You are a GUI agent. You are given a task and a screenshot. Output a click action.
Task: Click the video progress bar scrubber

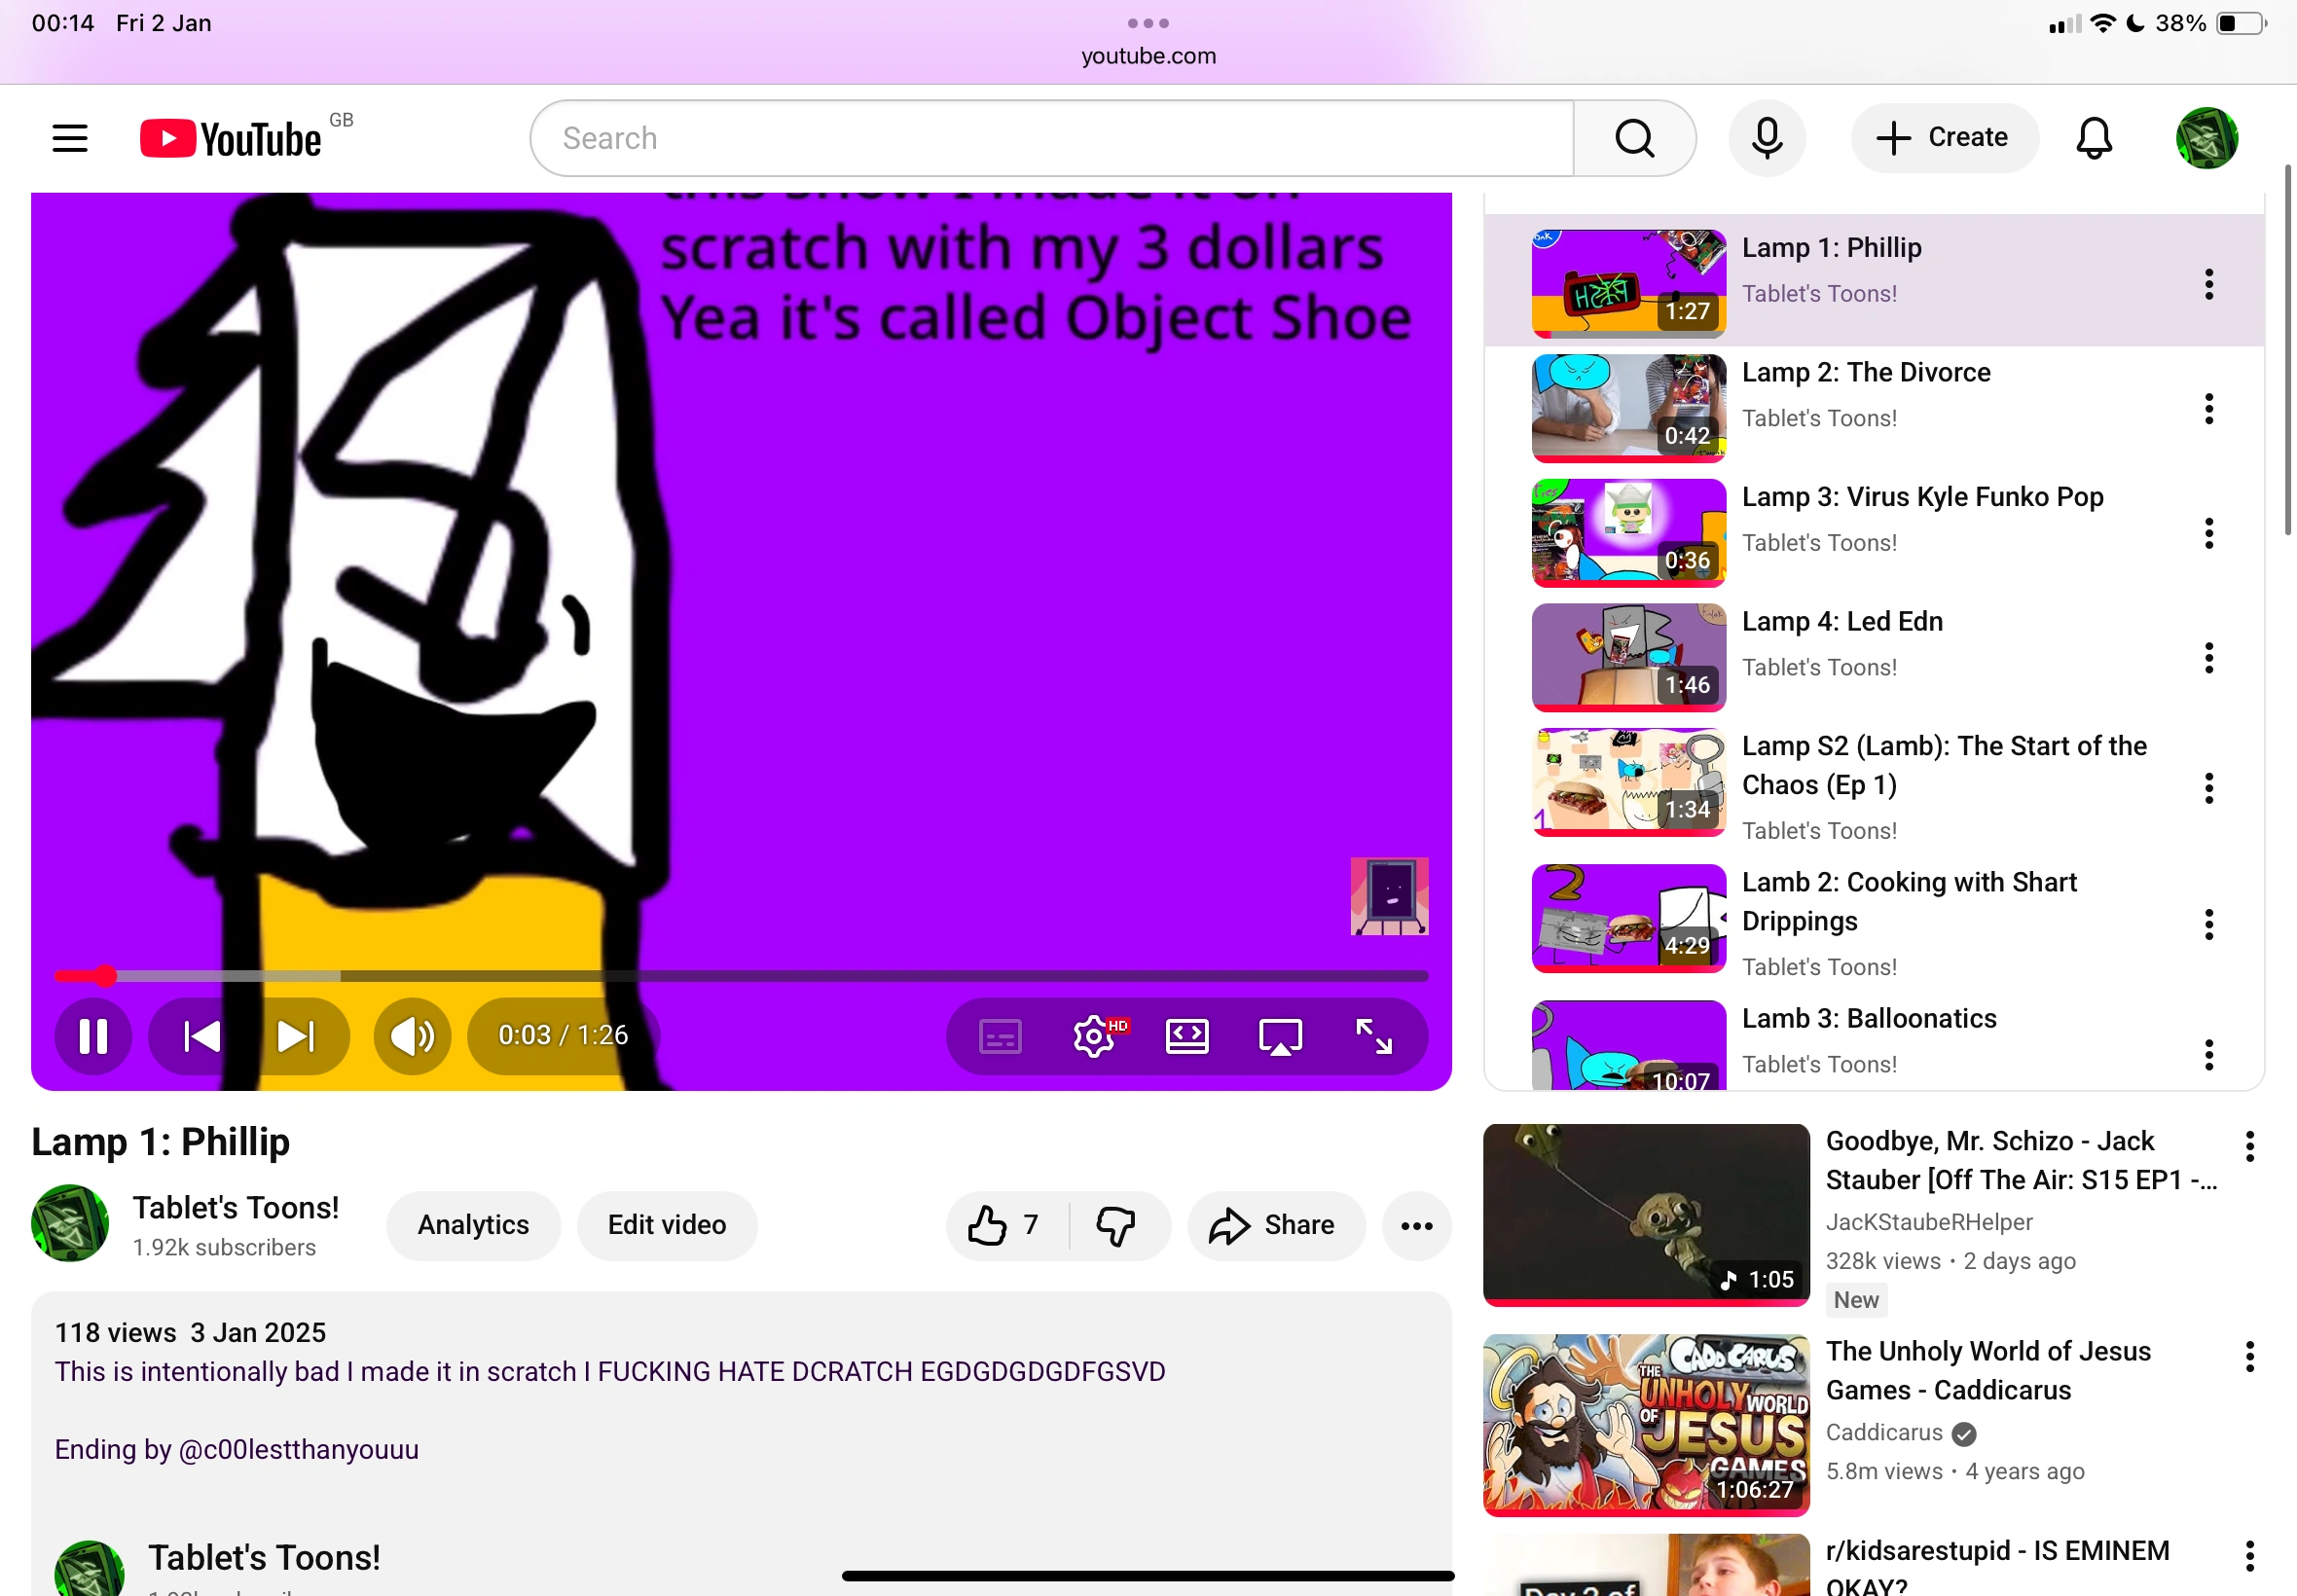(106, 976)
